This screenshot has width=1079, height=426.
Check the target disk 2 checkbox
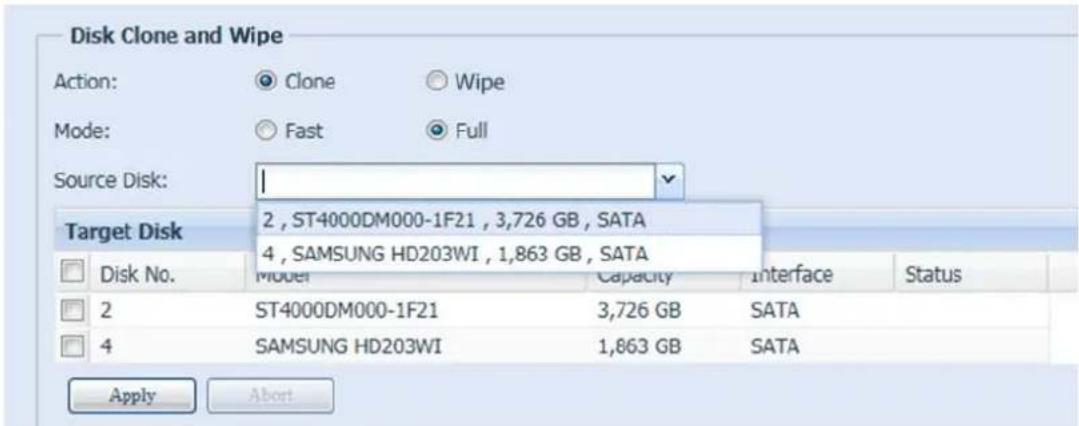click(x=71, y=312)
